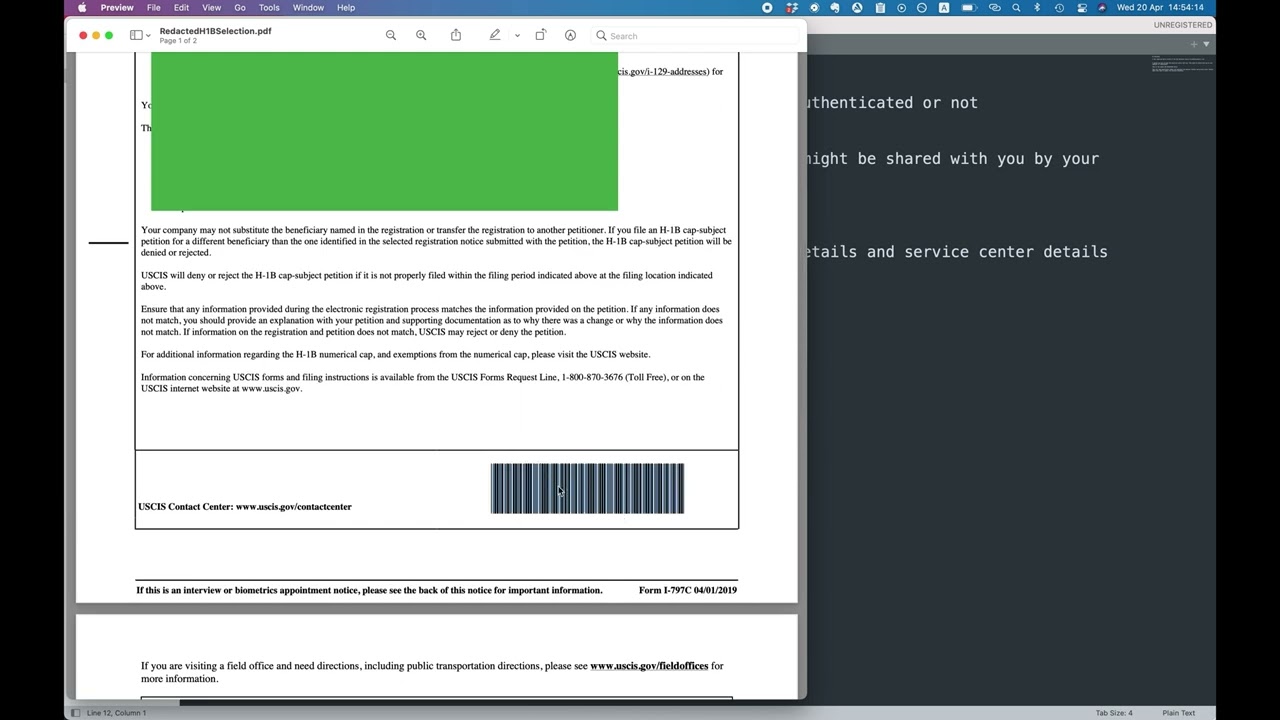Click the zoom out magnifier in Preview toolbar
Screen dimensions: 1280x720
[391, 35]
